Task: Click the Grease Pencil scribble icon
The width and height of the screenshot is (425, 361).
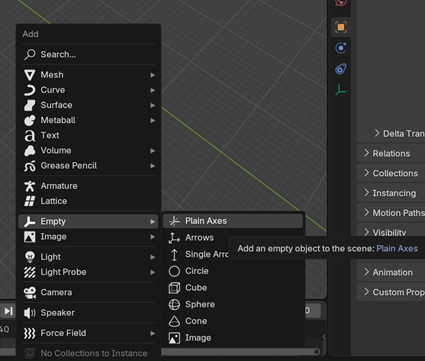Action: (30, 166)
